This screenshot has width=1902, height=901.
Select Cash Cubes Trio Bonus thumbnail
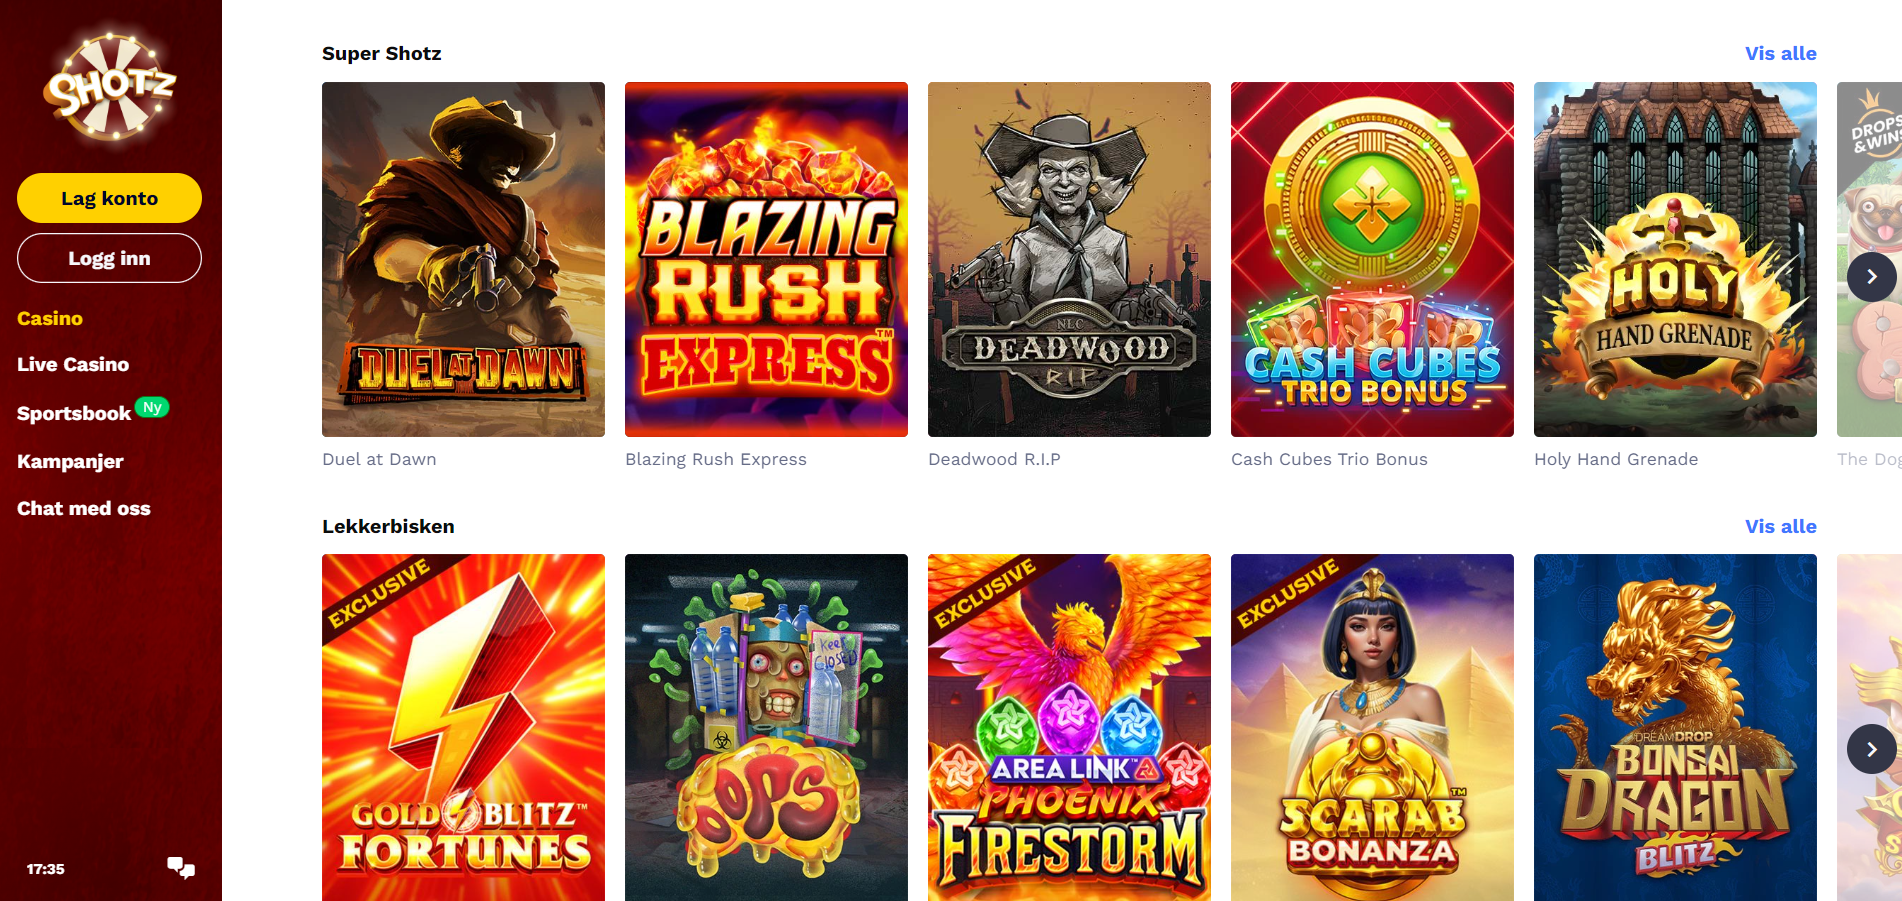(x=1372, y=259)
